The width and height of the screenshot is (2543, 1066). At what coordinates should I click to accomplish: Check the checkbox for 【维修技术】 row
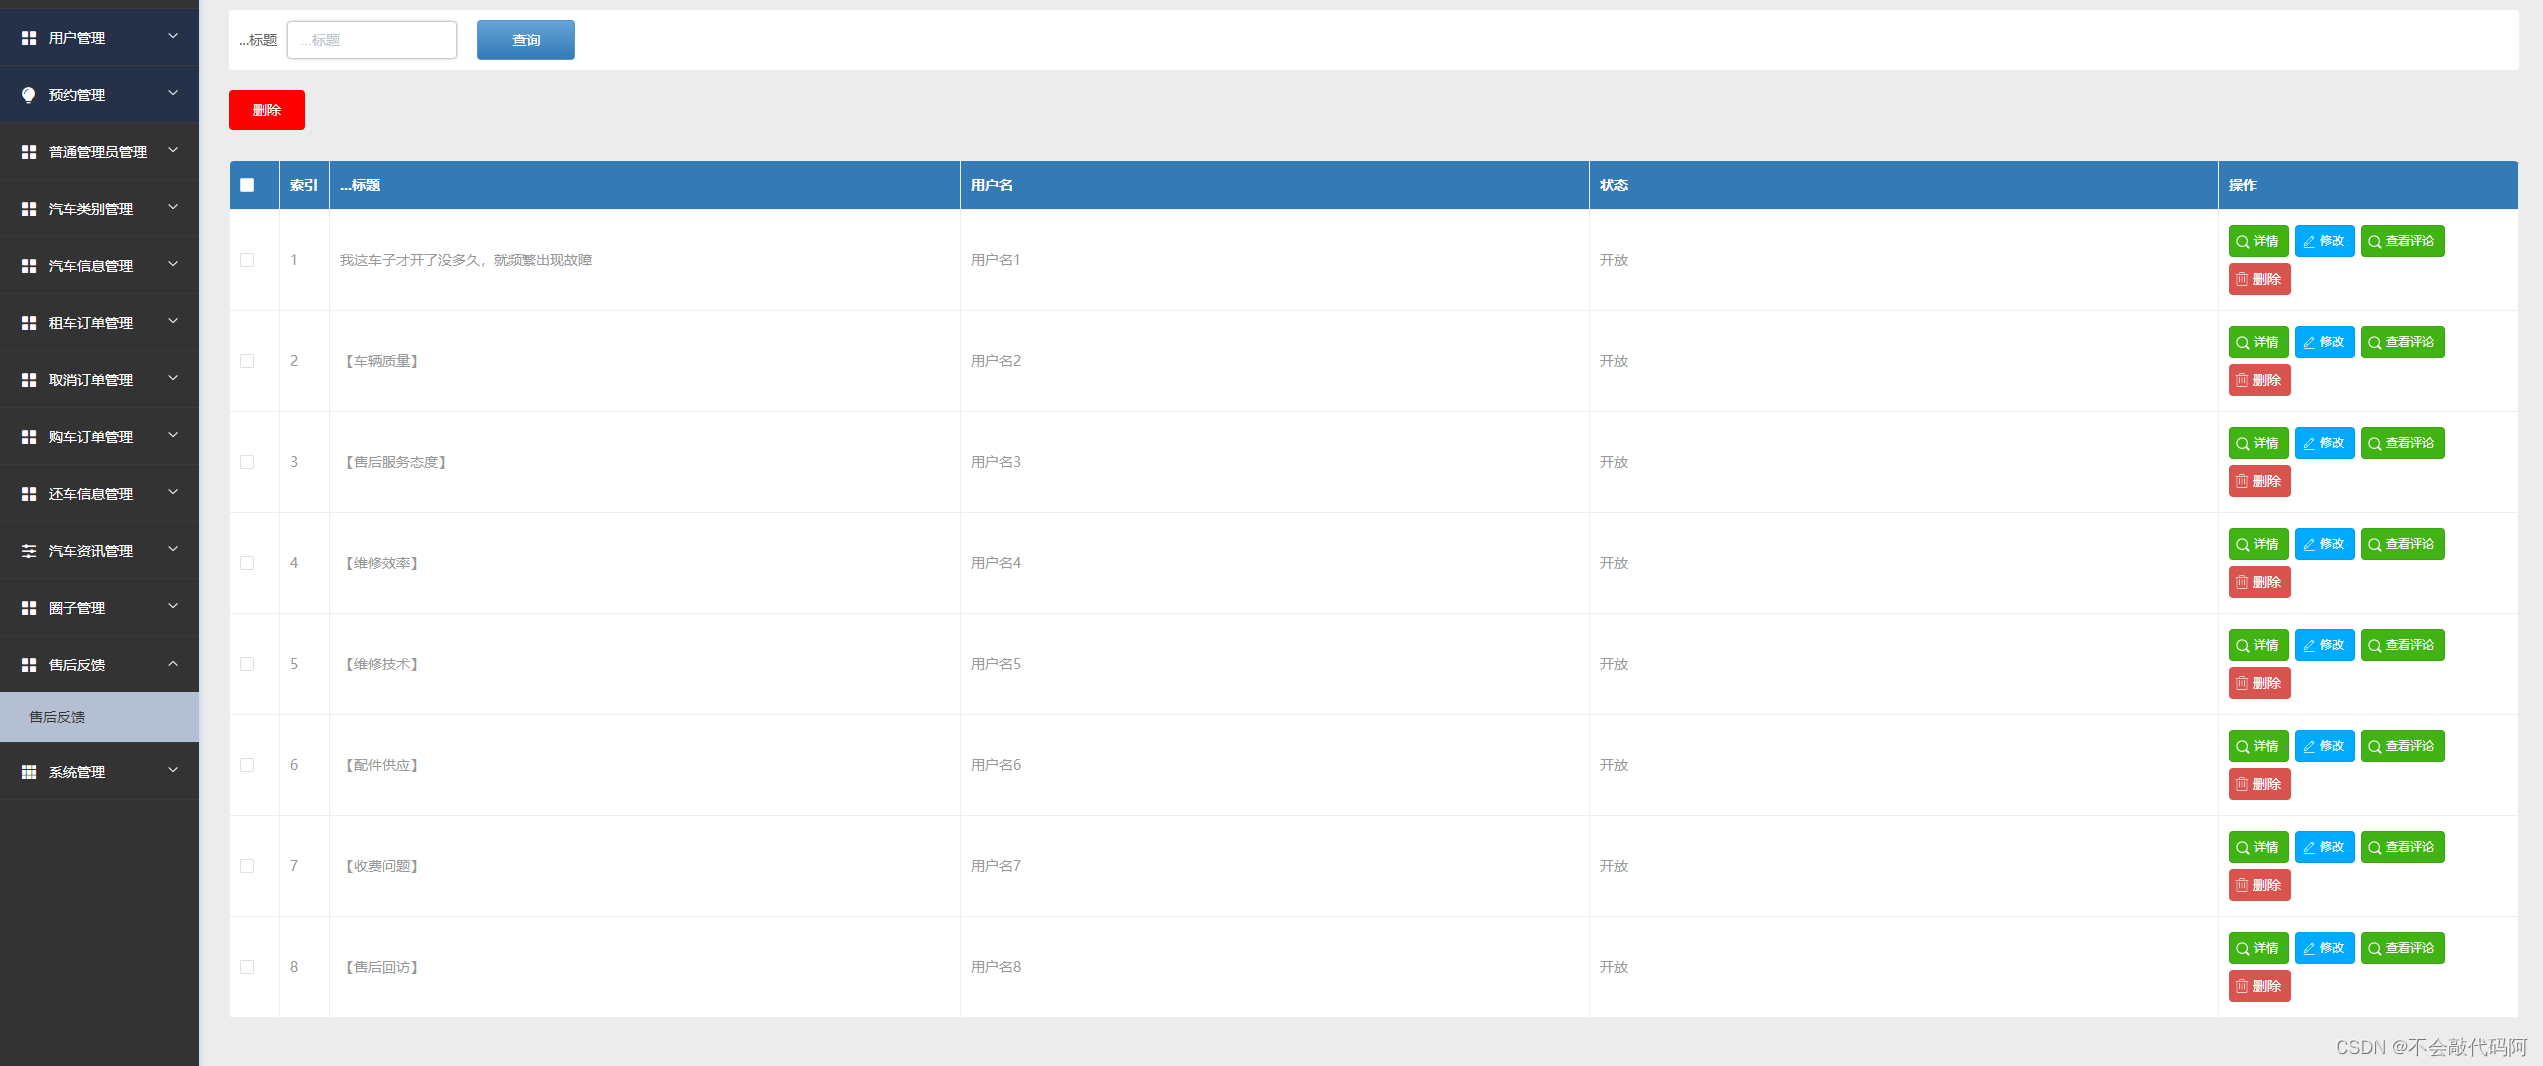pos(247,664)
